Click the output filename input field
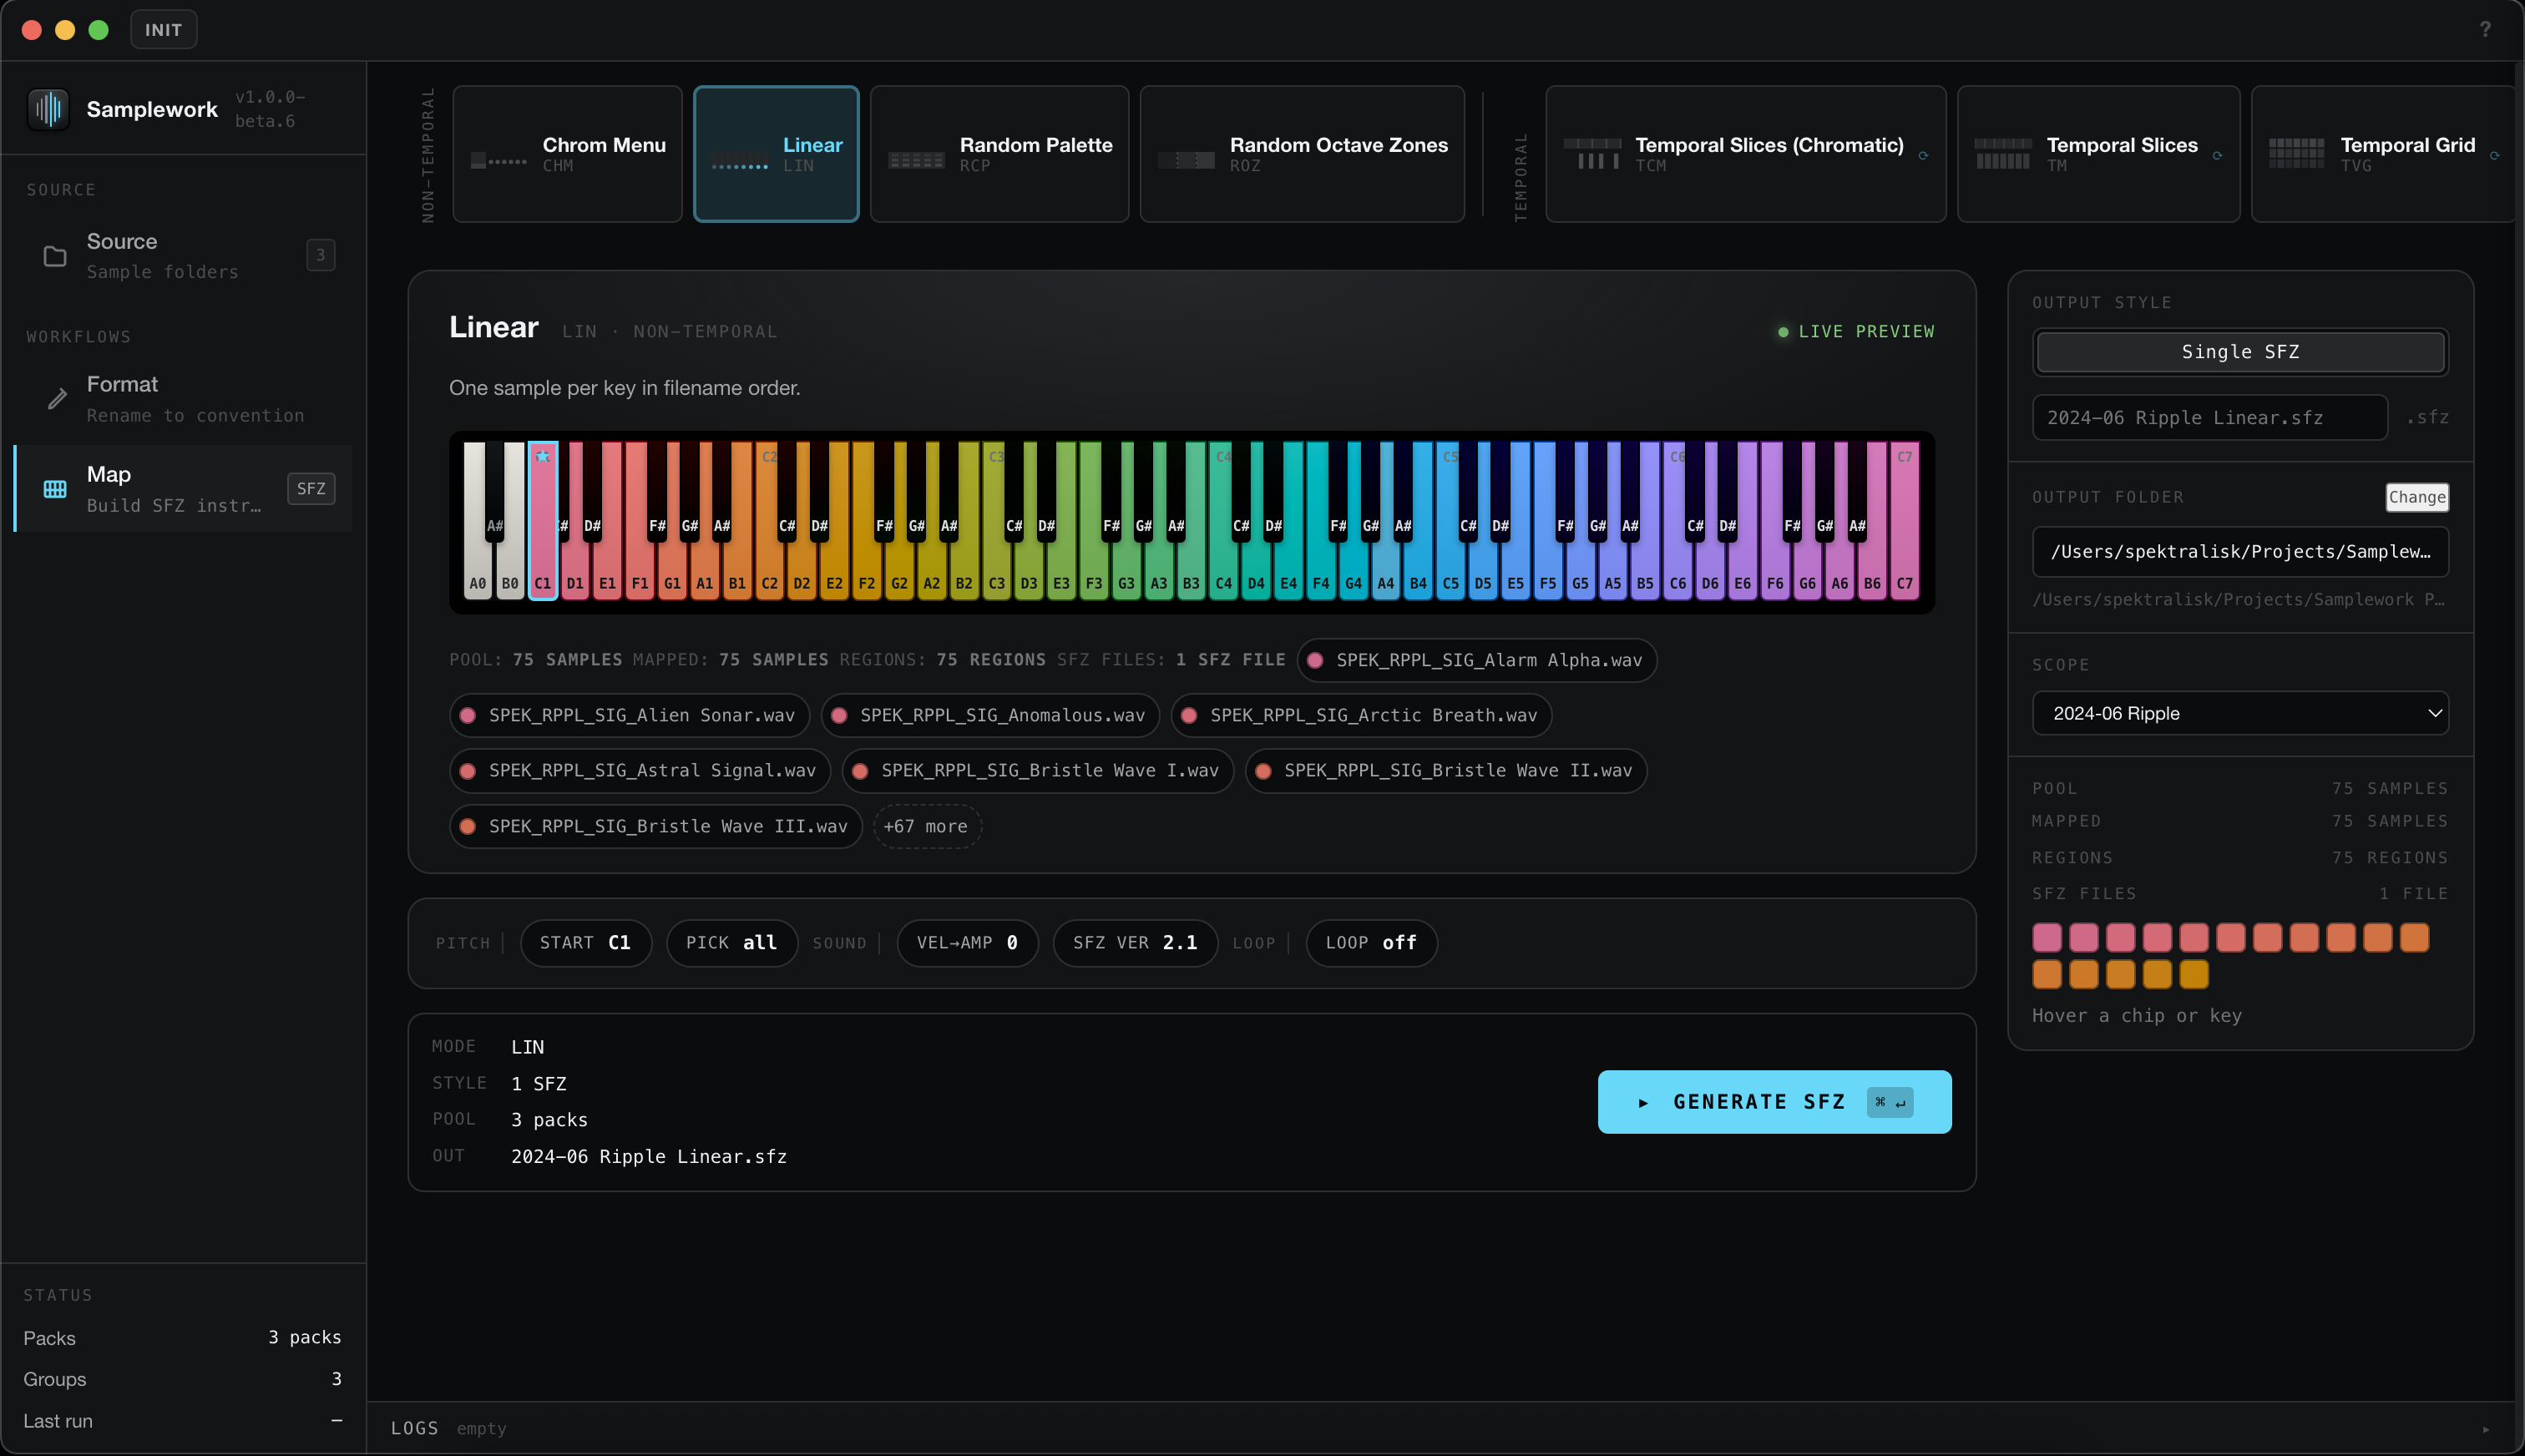This screenshot has height=1456, width=2525. (2210, 418)
